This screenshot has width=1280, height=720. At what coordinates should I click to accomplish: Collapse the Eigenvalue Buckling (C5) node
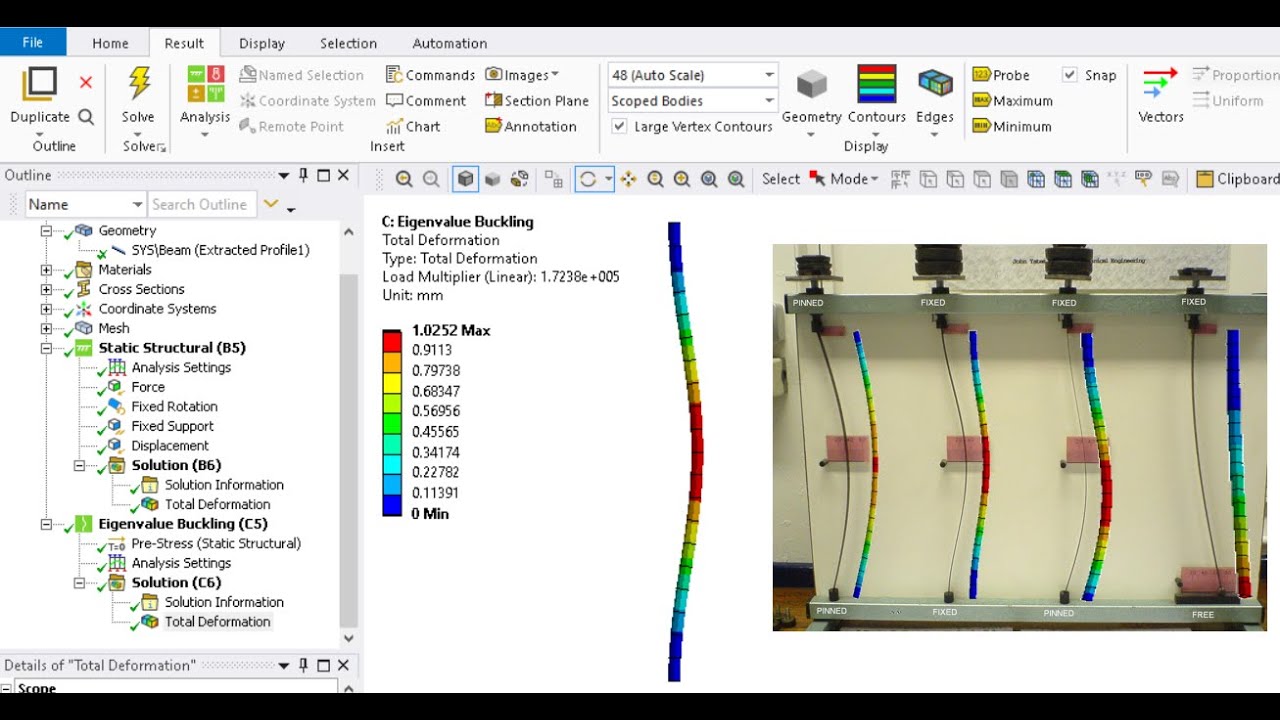coord(46,524)
